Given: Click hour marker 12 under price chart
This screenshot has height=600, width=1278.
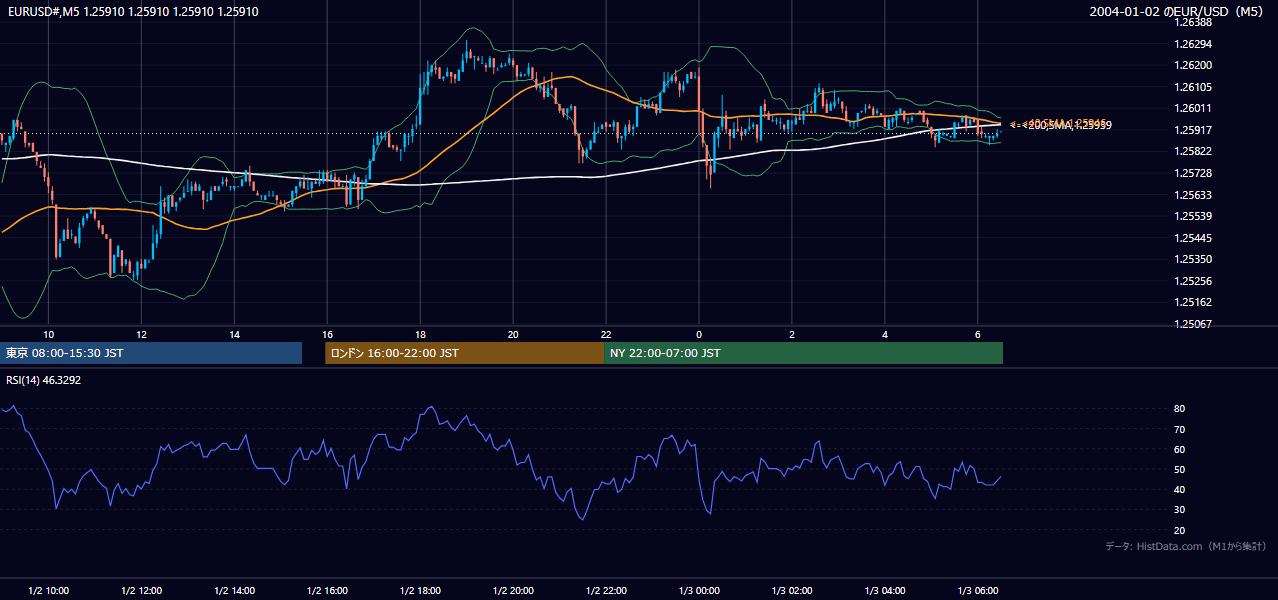Looking at the screenshot, I should point(141,334).
